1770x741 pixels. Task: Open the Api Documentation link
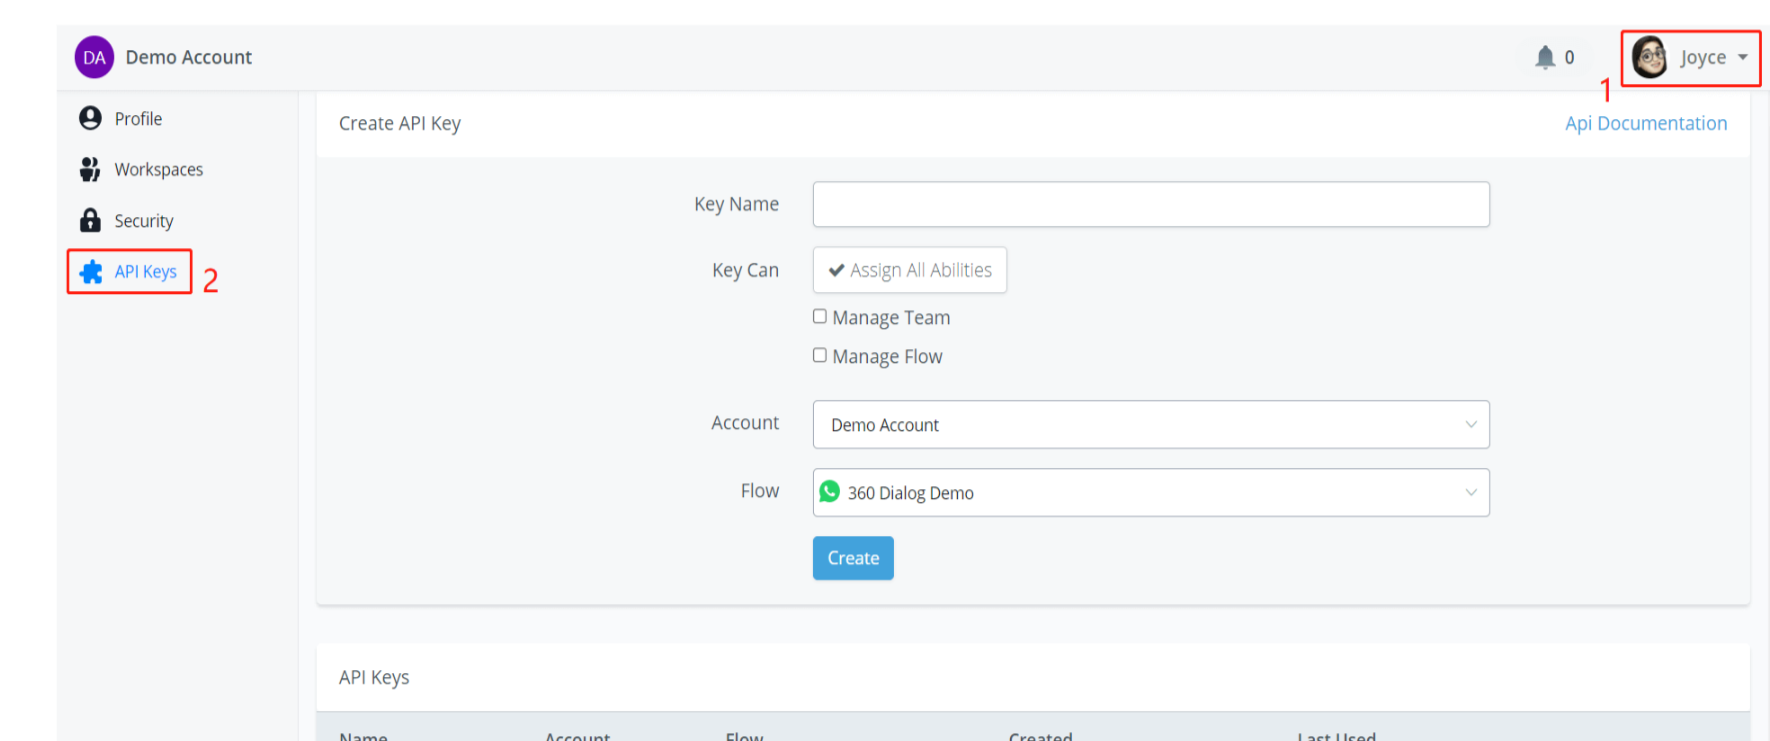(x=1645, y=123)
